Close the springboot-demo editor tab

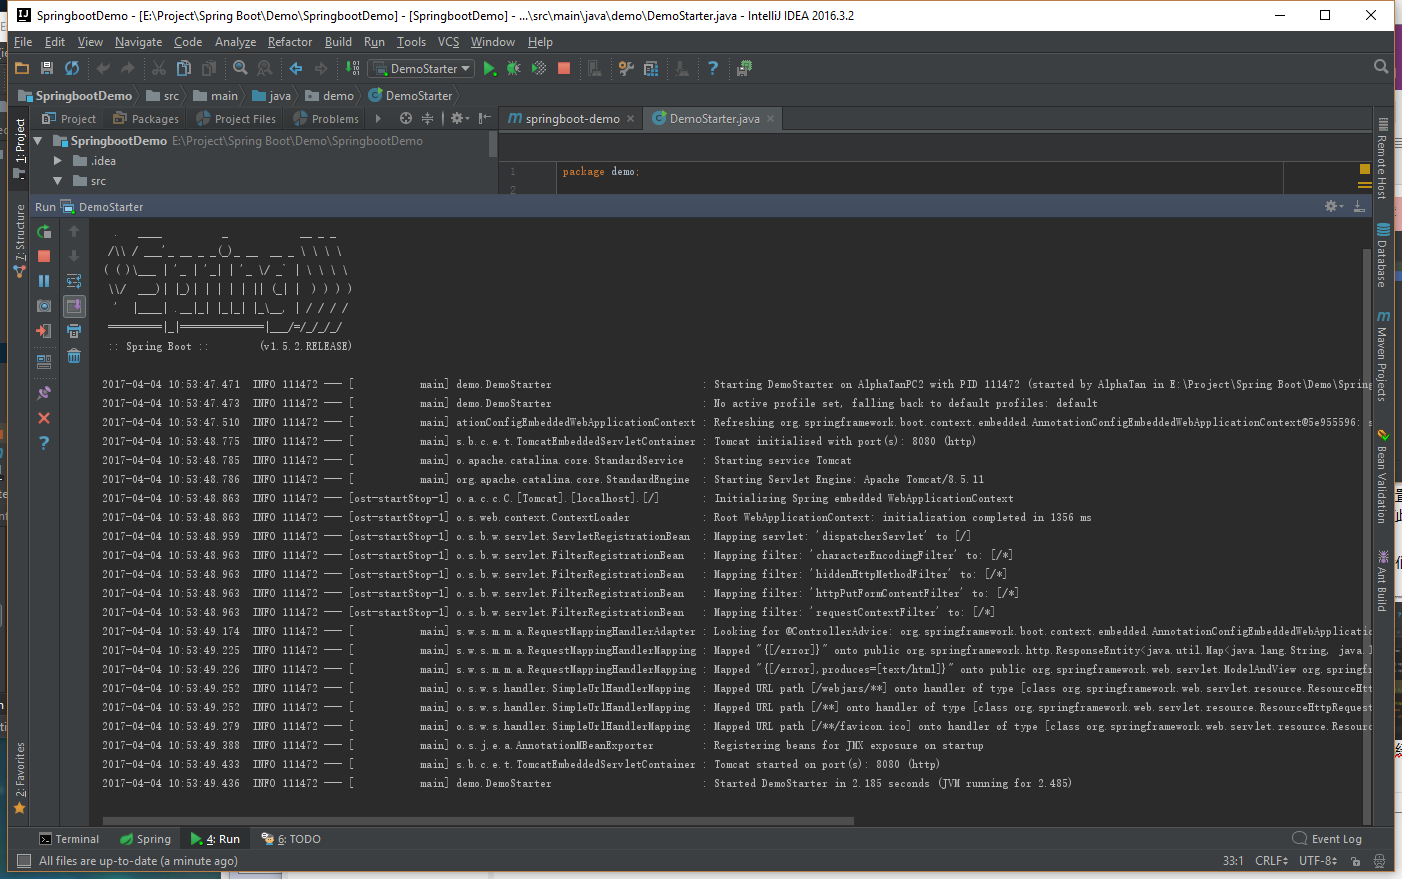pyautogui.click(x=630, y=119)
